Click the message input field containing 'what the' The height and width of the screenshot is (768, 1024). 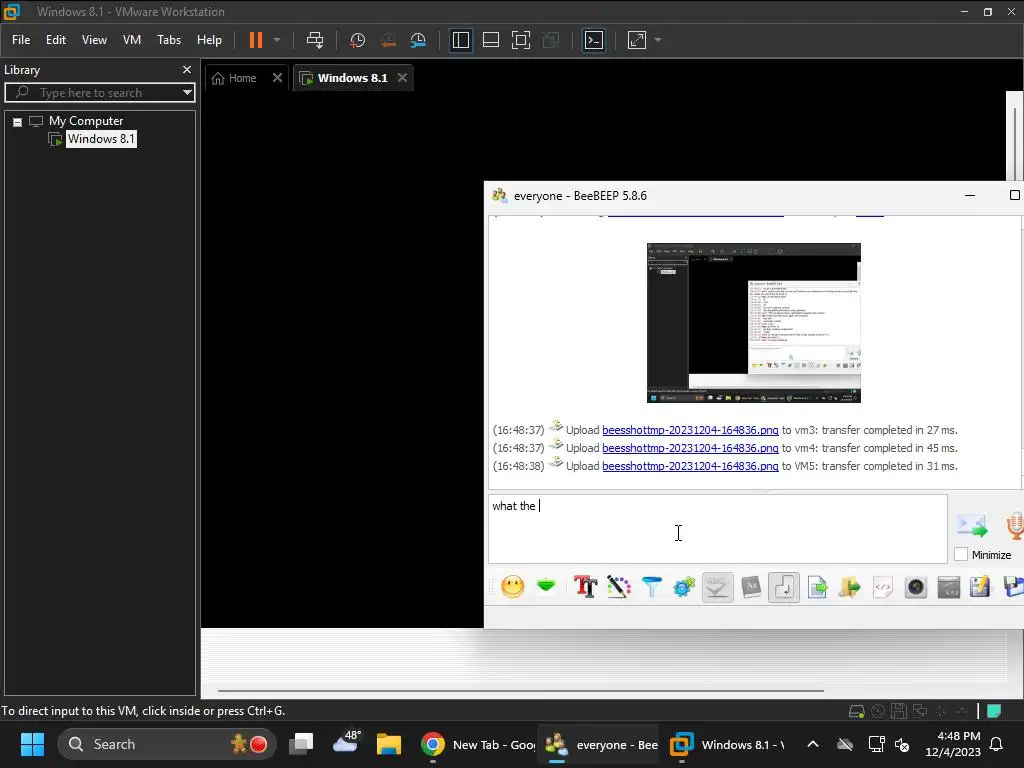tap(718, 528)
